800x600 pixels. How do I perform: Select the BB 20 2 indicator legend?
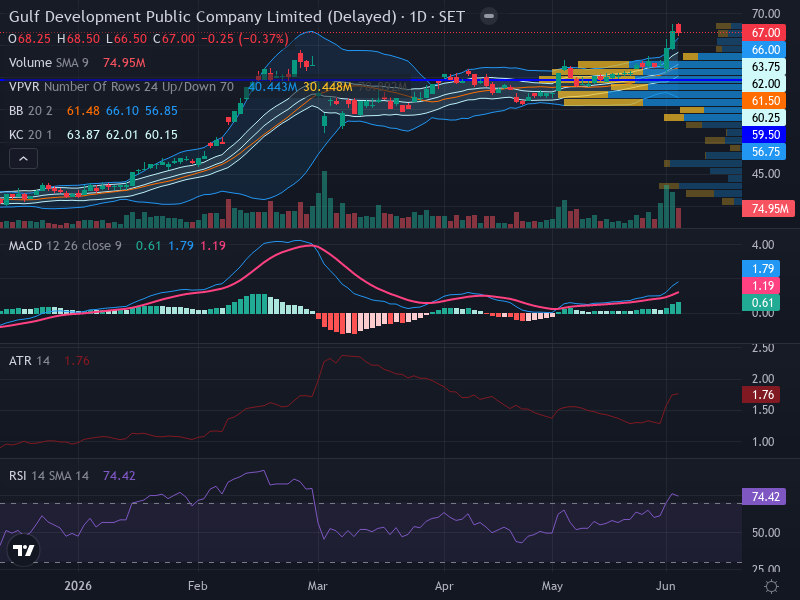pos(31,111)
